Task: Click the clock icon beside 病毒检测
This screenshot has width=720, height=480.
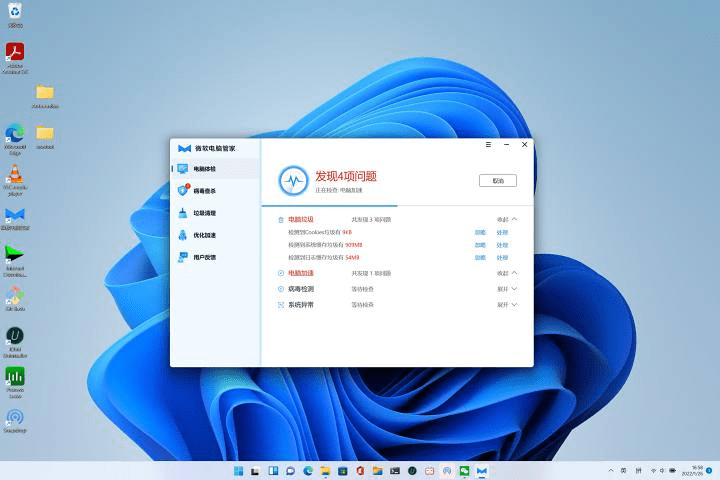Action: (x=281, y=289)
